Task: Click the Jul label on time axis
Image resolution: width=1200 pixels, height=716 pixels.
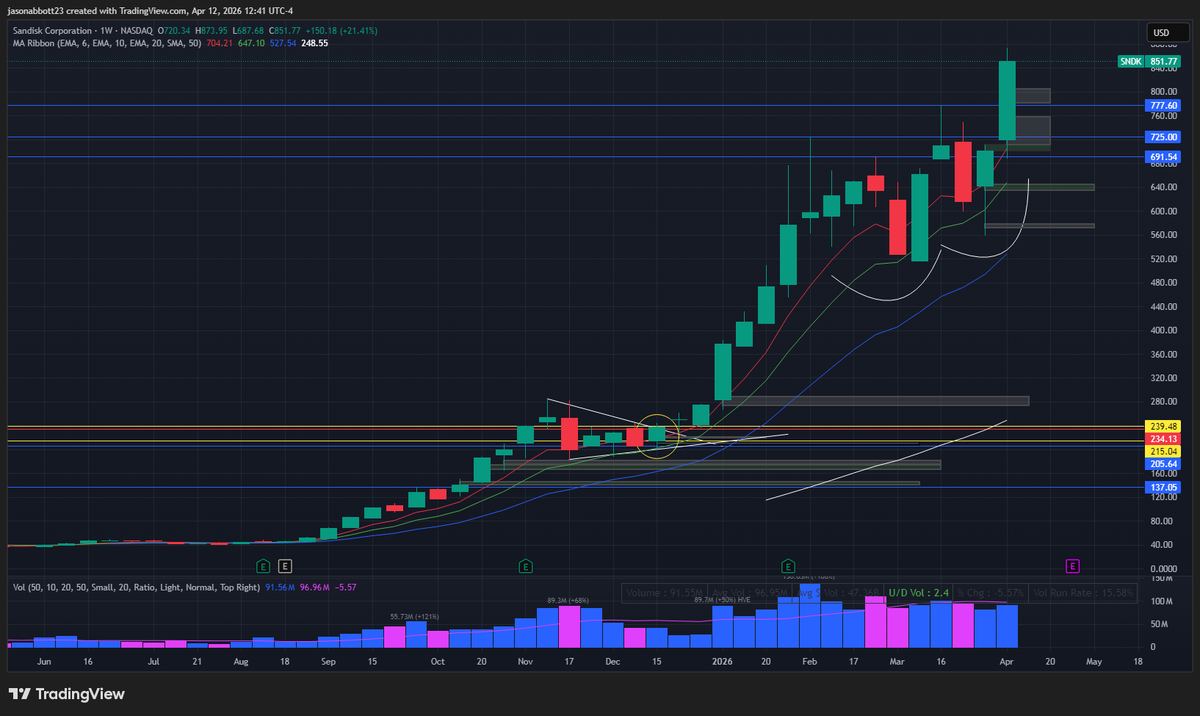Action: tap(153, 661)
